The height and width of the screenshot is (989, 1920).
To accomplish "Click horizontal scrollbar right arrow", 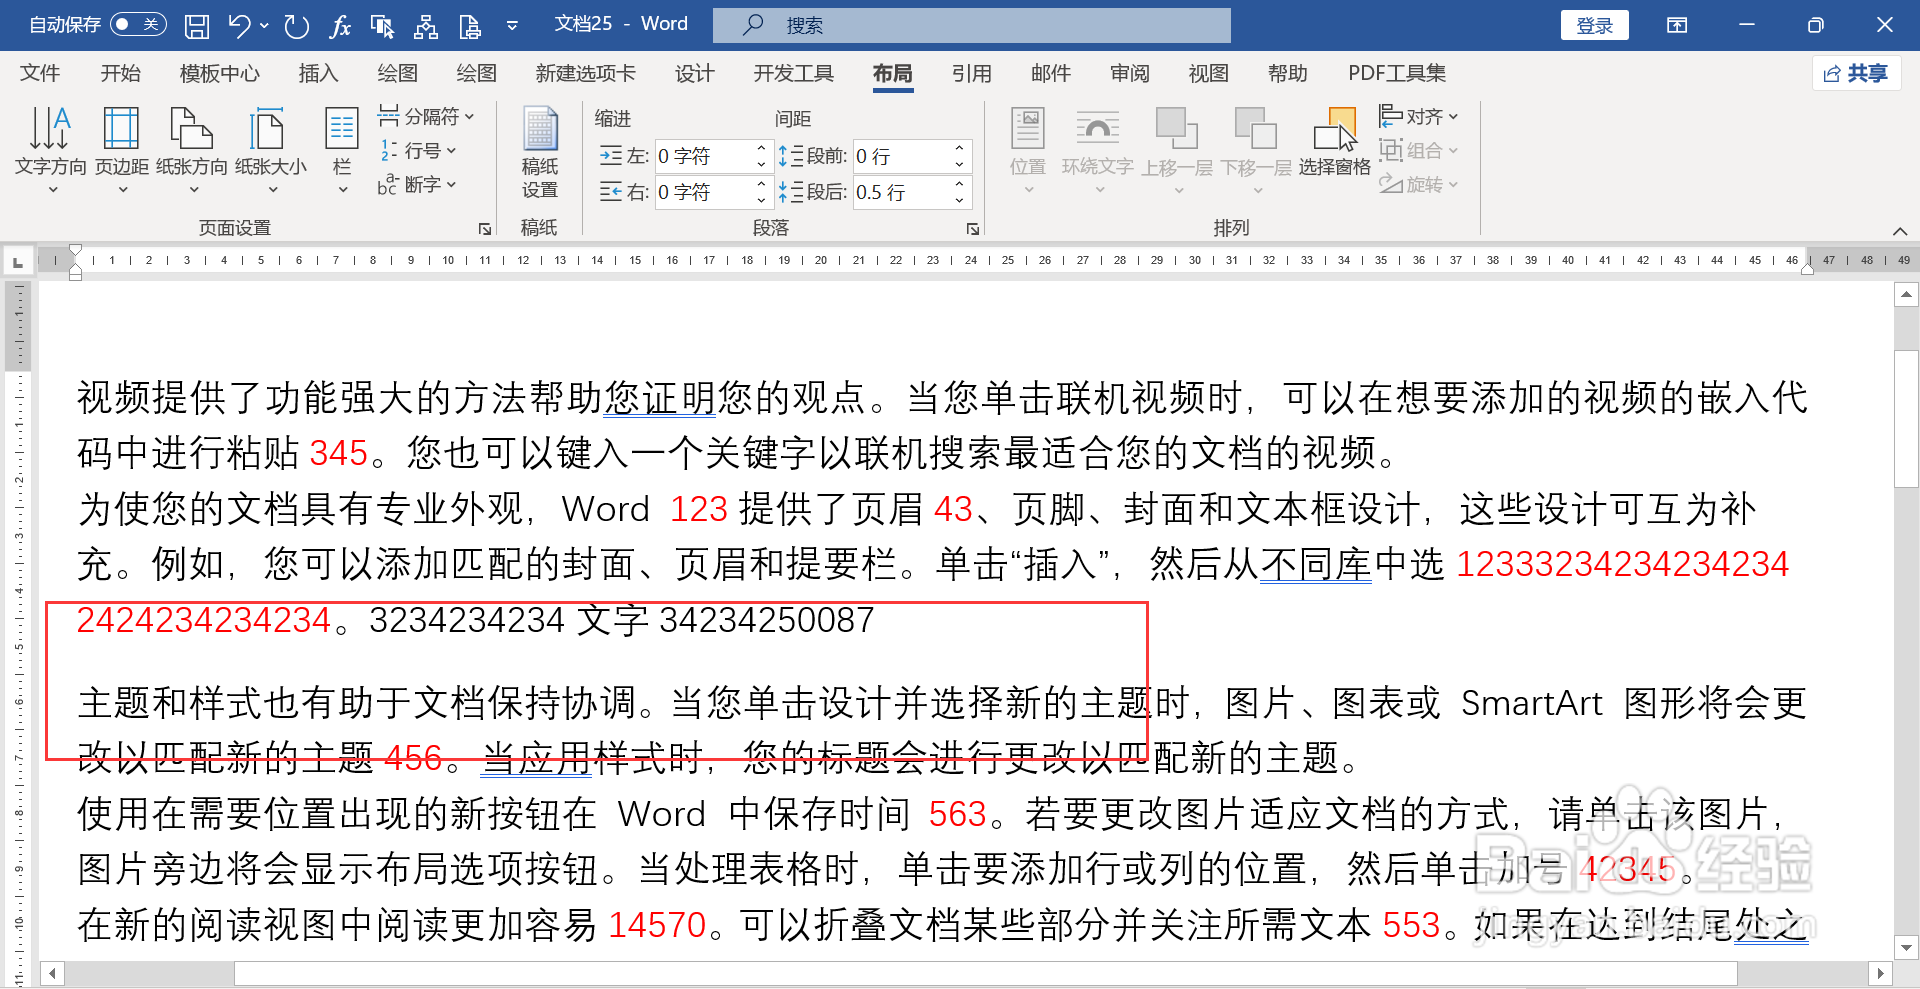I will pos(1880,973).
